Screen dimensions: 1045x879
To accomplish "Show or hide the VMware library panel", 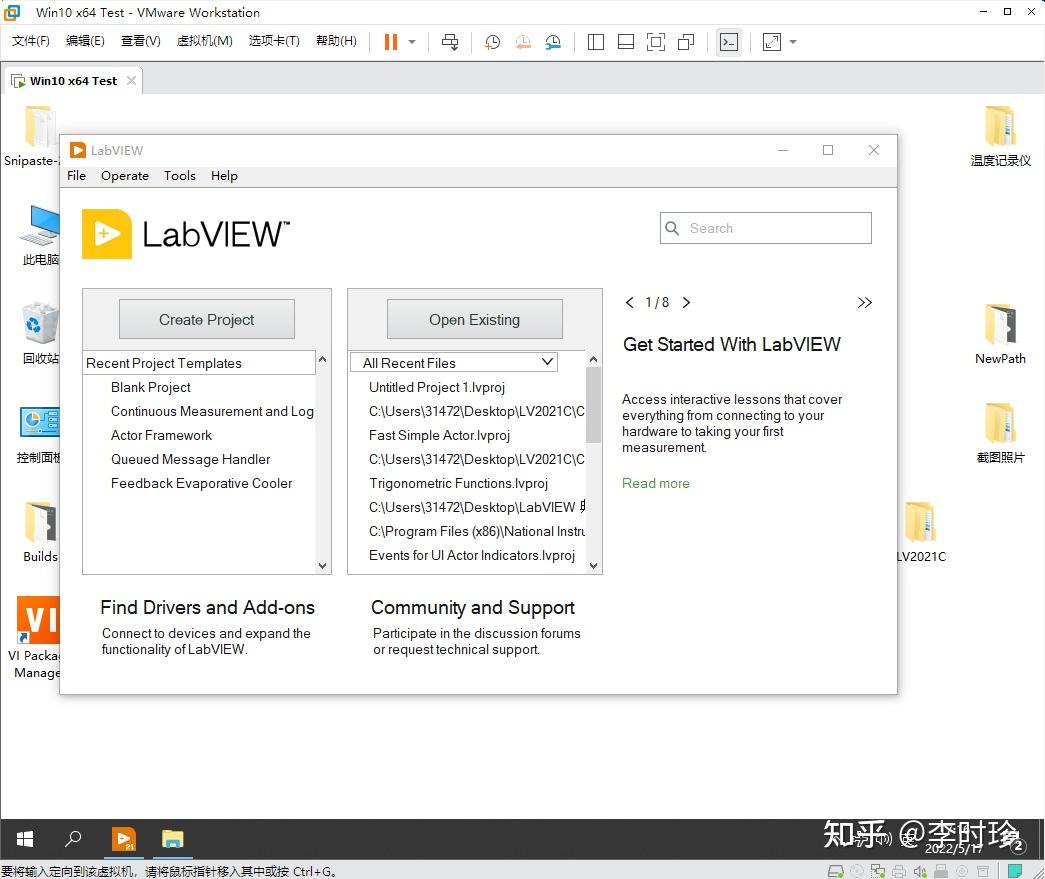I will 595,42.
